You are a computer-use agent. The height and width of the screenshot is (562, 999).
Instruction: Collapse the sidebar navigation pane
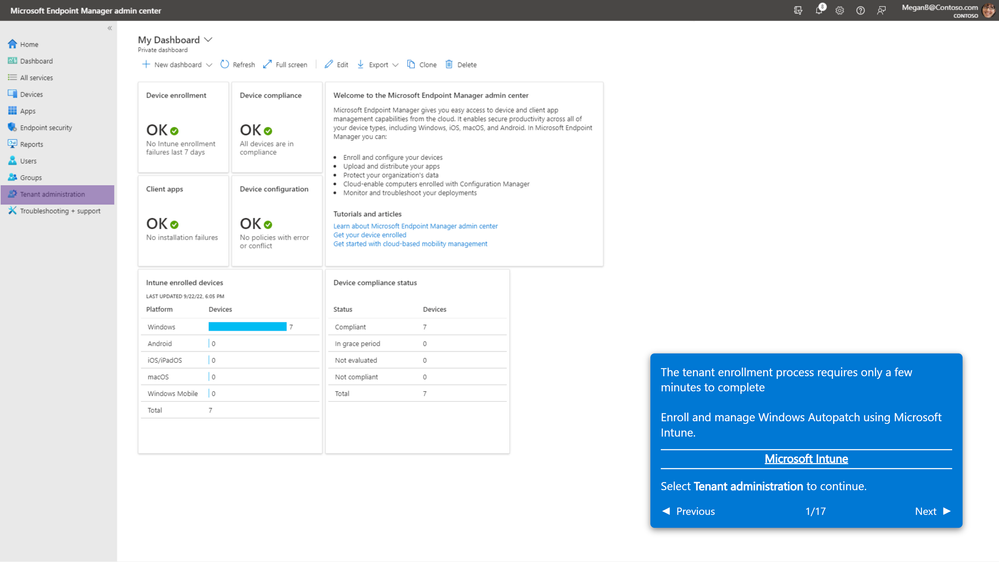pyautogui.click(x=110, y=28)
